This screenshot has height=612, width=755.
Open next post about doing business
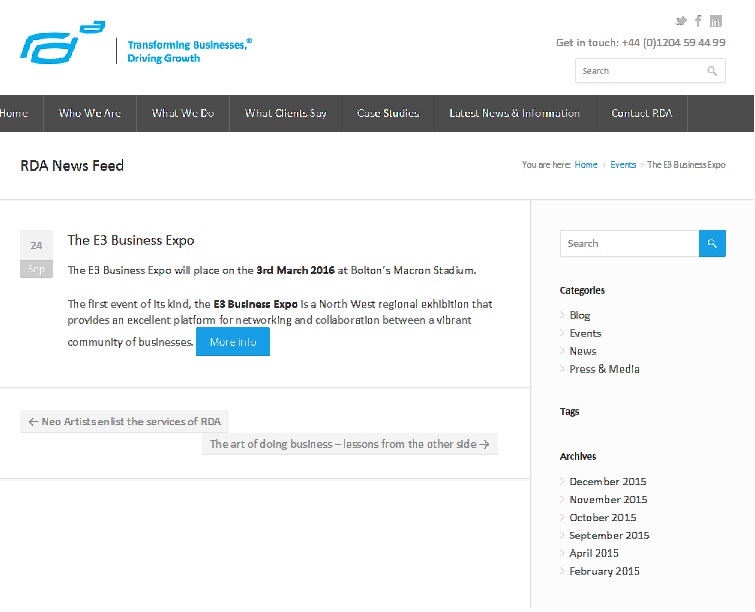[x=349, y=444]
